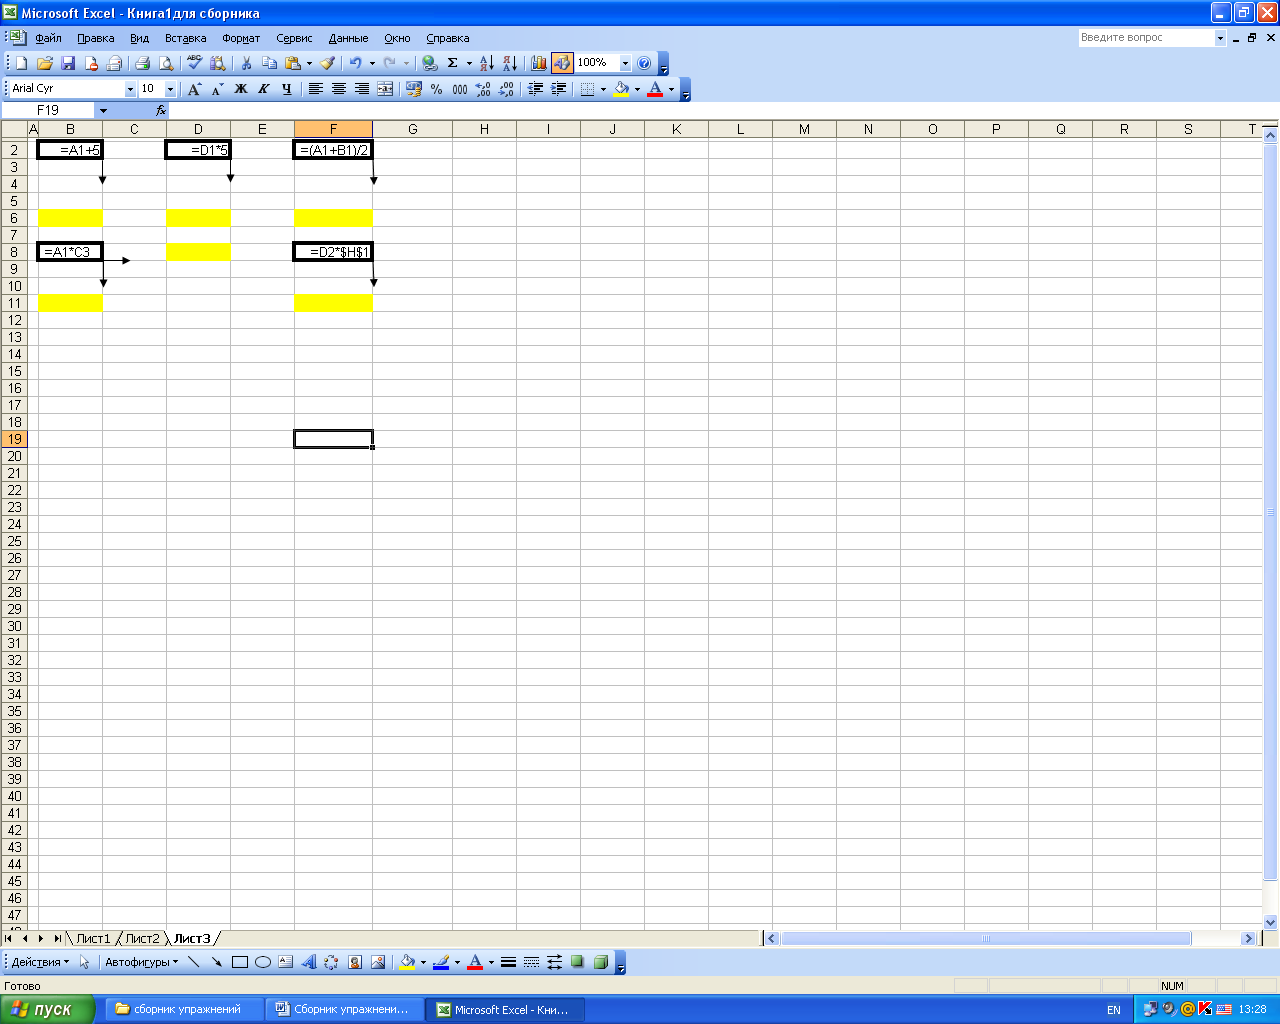1280x1024 pixels.
Task: Open the Действия dropdown menu
Action: [40, 962]
